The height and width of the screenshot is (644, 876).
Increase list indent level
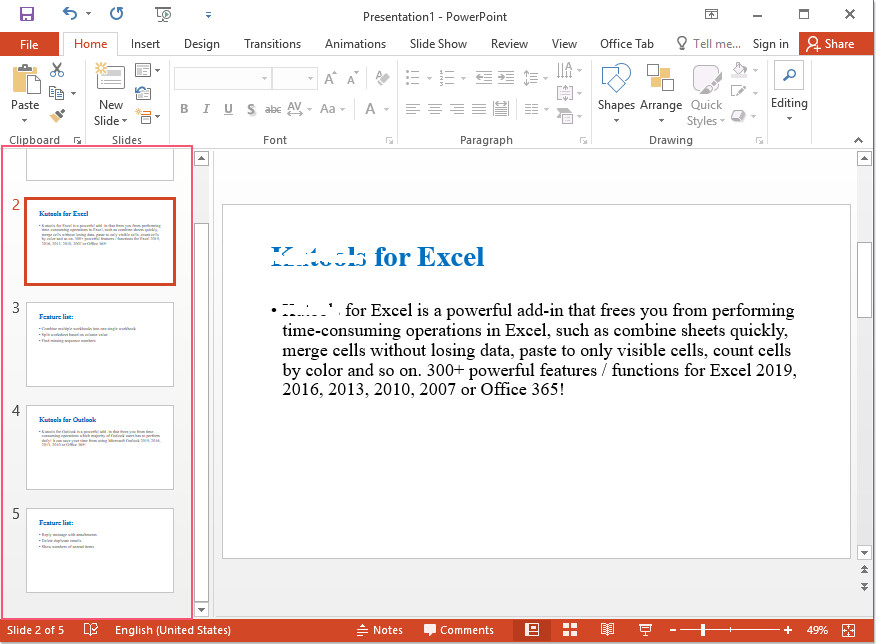[x=506, y=78]
